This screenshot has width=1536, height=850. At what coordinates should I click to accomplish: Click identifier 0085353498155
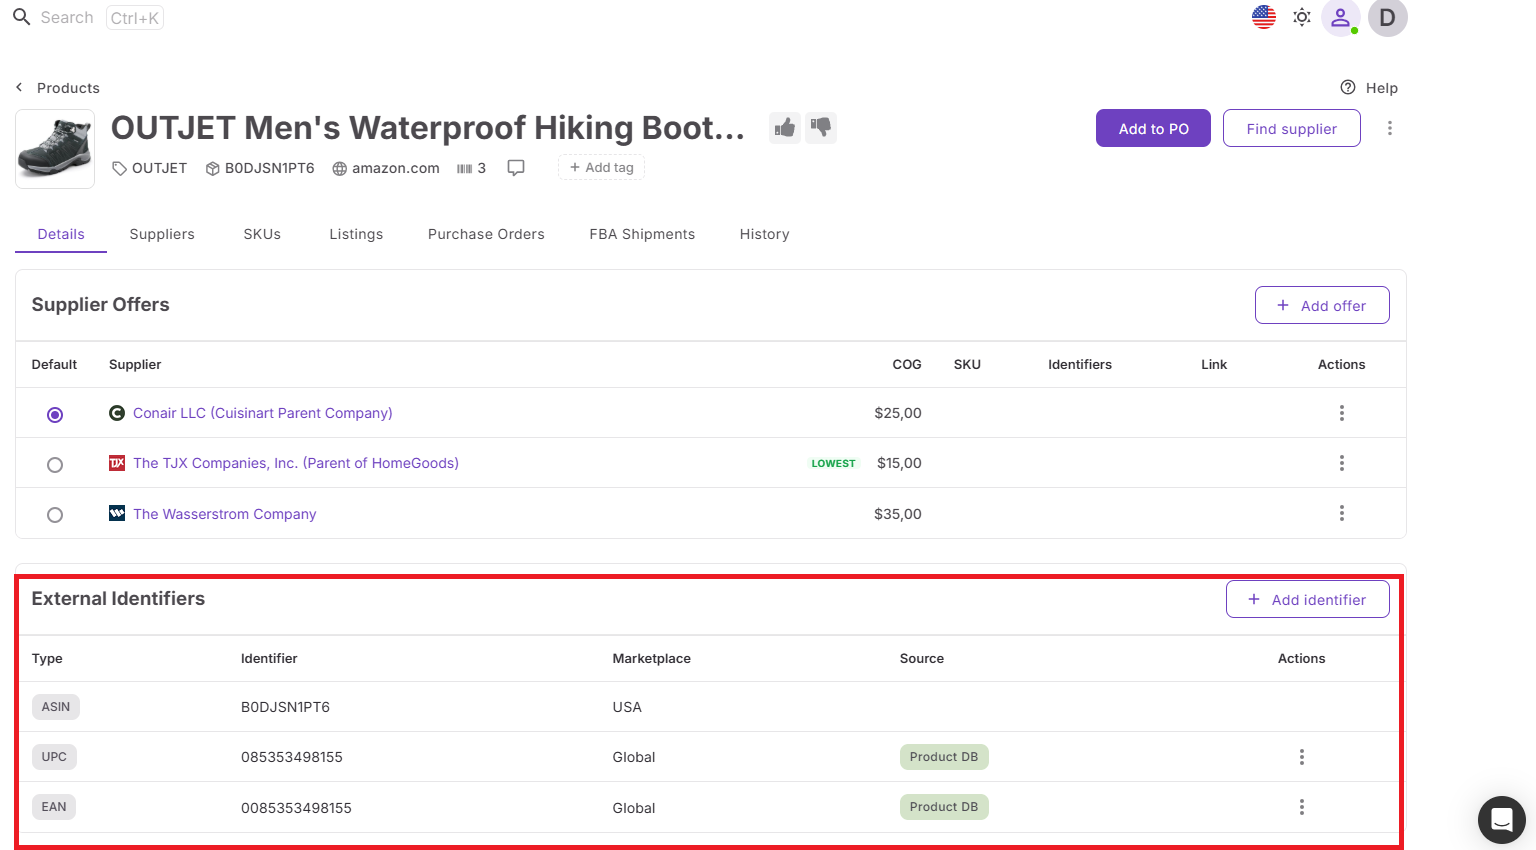(x=296, y=808)
